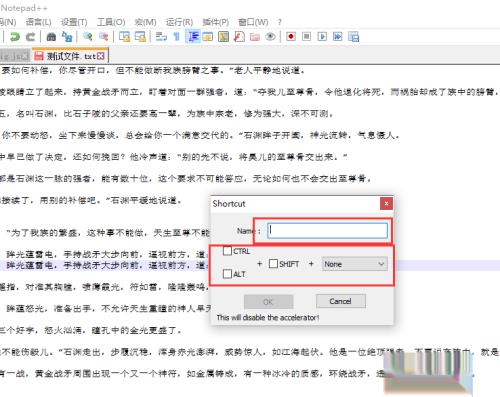Start macro recording with the red dot icon
500x397 pixels.
click(x=291, y=36)
